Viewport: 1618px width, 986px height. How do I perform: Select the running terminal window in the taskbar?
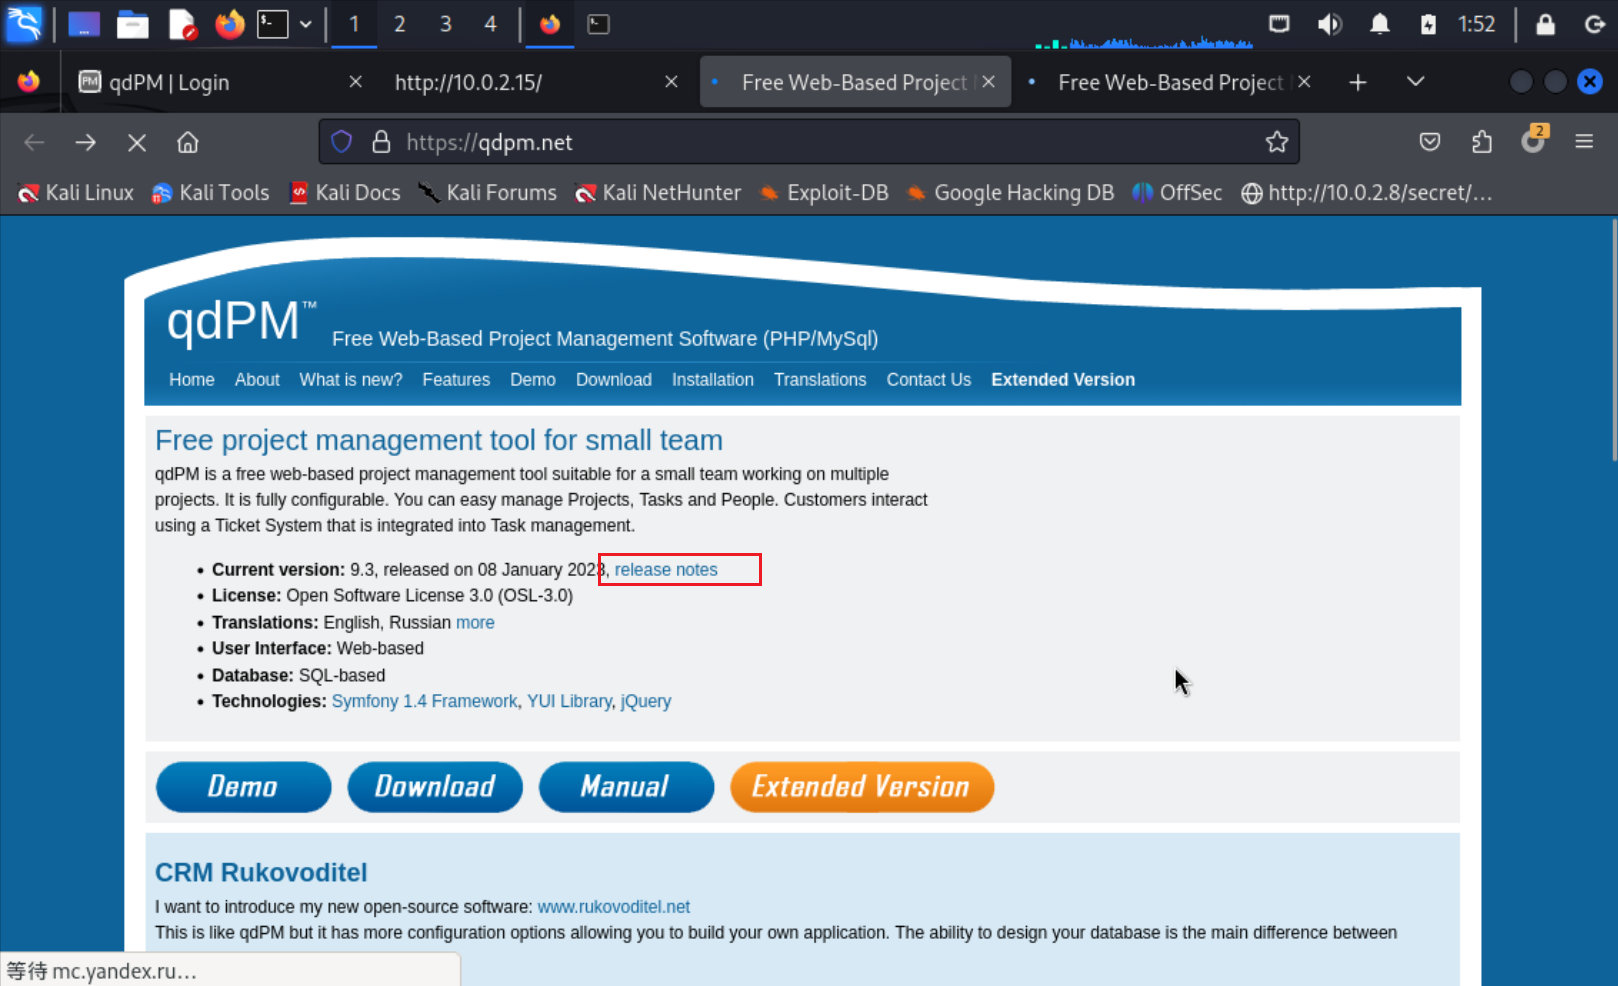tap(598, 24)
